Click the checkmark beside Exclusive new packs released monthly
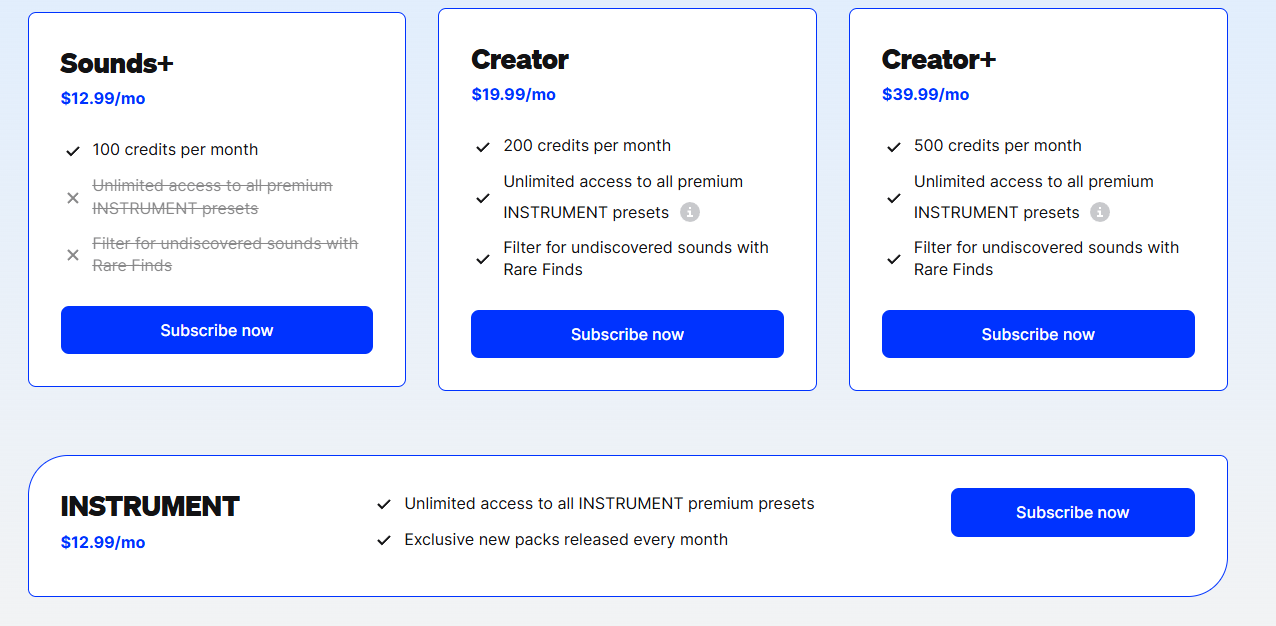The image size is (1276, 626). 383,540
